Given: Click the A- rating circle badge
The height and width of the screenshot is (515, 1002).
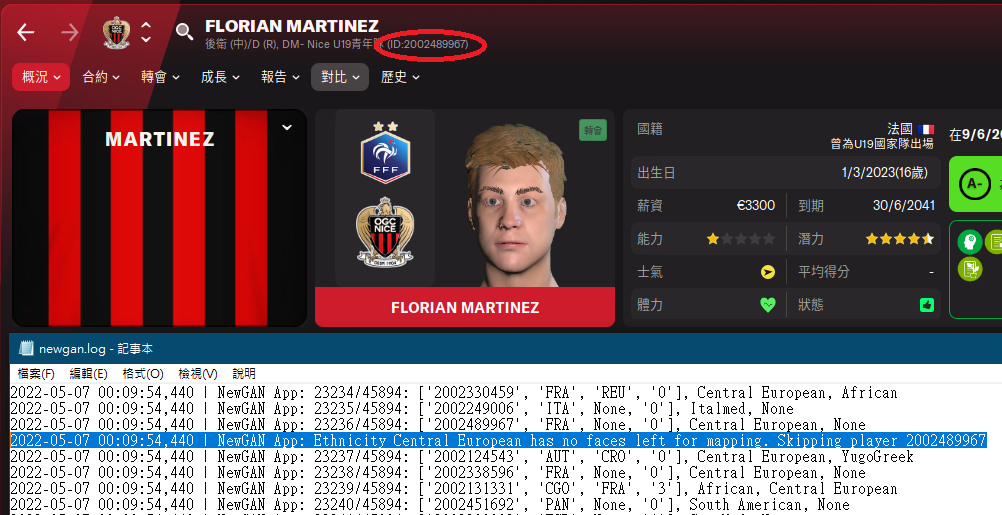Looking at the screenshot, I should tap(975, 185).
